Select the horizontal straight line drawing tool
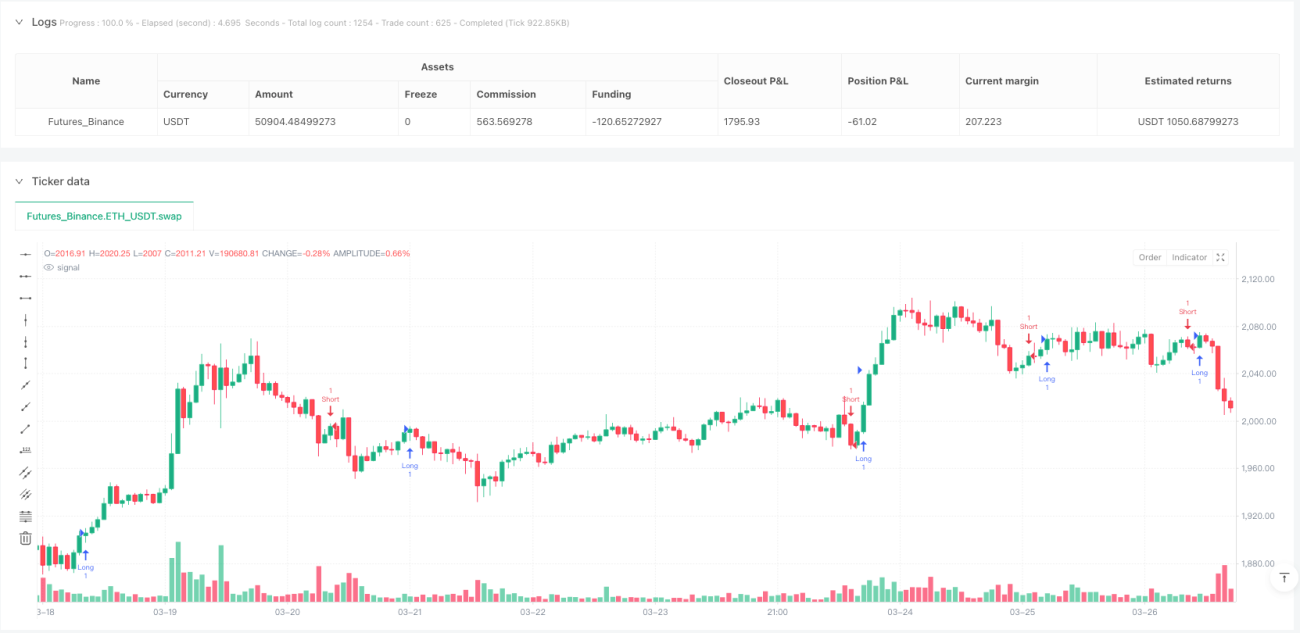1300x633 pixels. point(25,255)
